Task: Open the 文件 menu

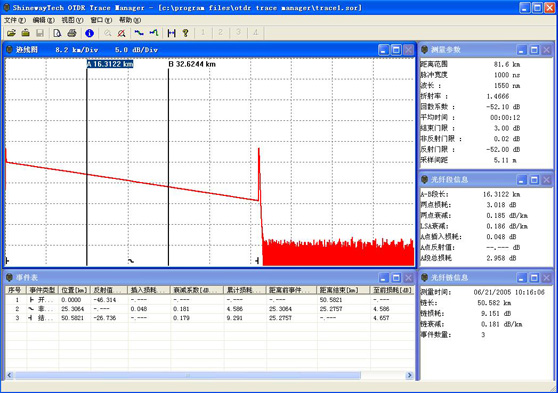Action: coord(15,20)
